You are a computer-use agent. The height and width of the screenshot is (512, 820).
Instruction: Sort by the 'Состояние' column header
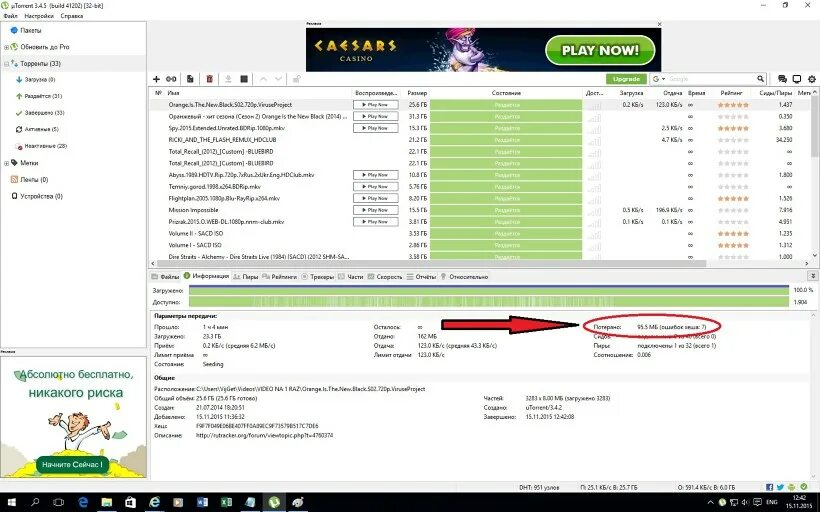506,93
